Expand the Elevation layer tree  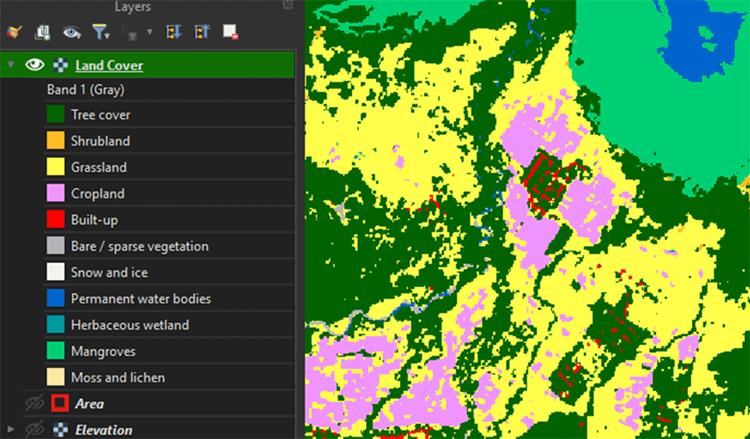(x=11, y=430)
